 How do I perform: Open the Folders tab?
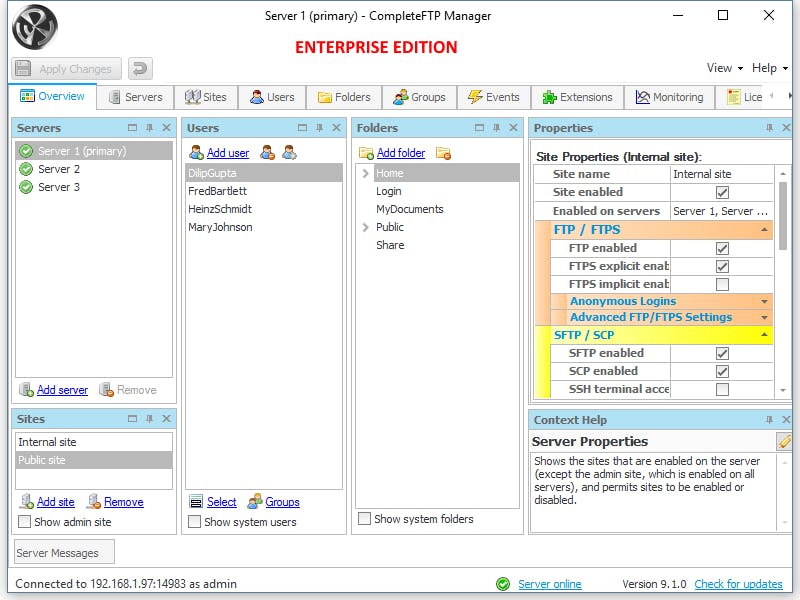(x=344, y=97)
